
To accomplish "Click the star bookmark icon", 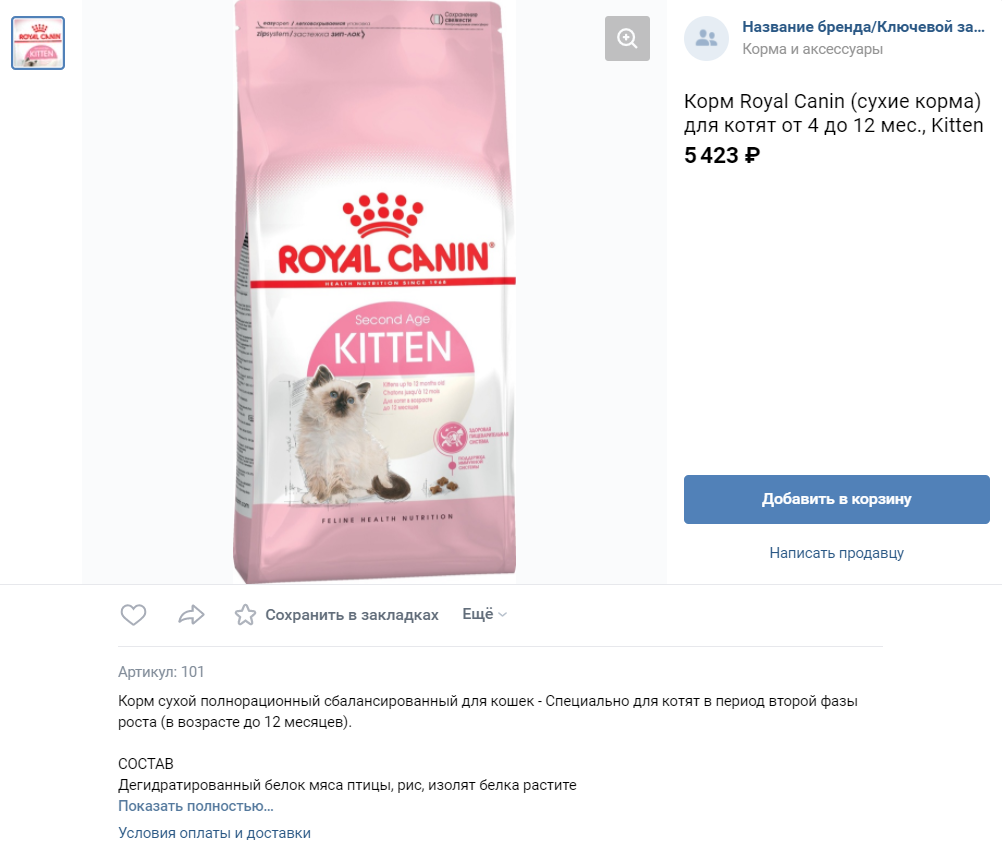I will (x=245, y=615).
